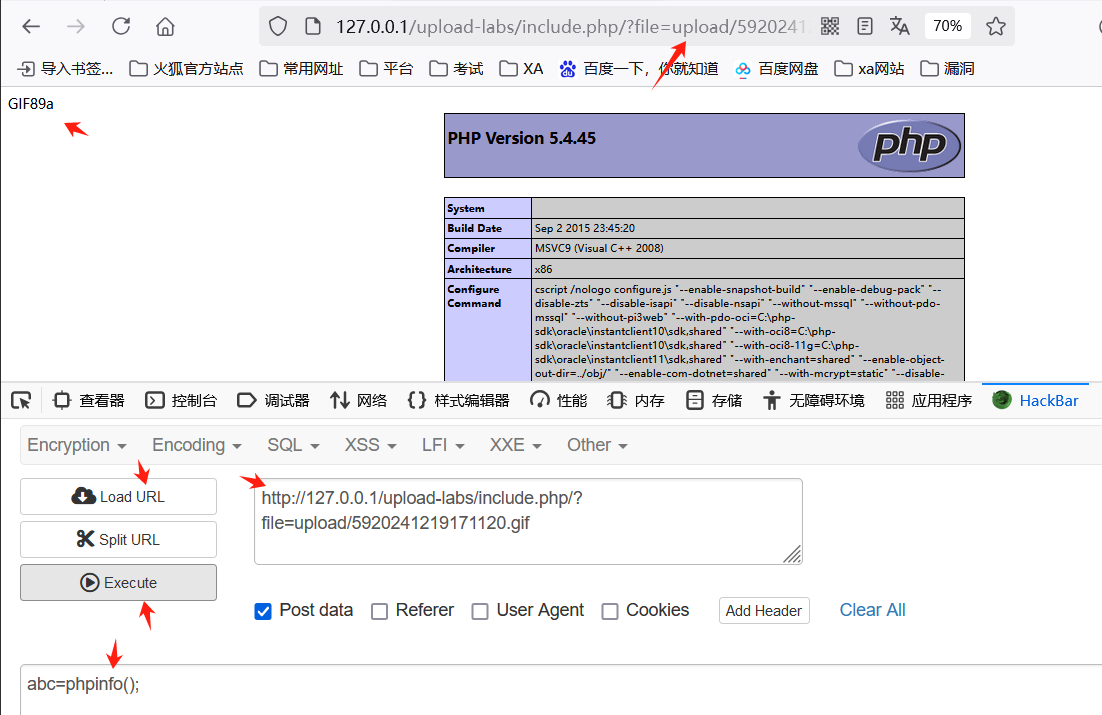The height and width of the screenshot is (715, 1102).
Task: Go back to the previous page
Action: (x=31, y=27)
